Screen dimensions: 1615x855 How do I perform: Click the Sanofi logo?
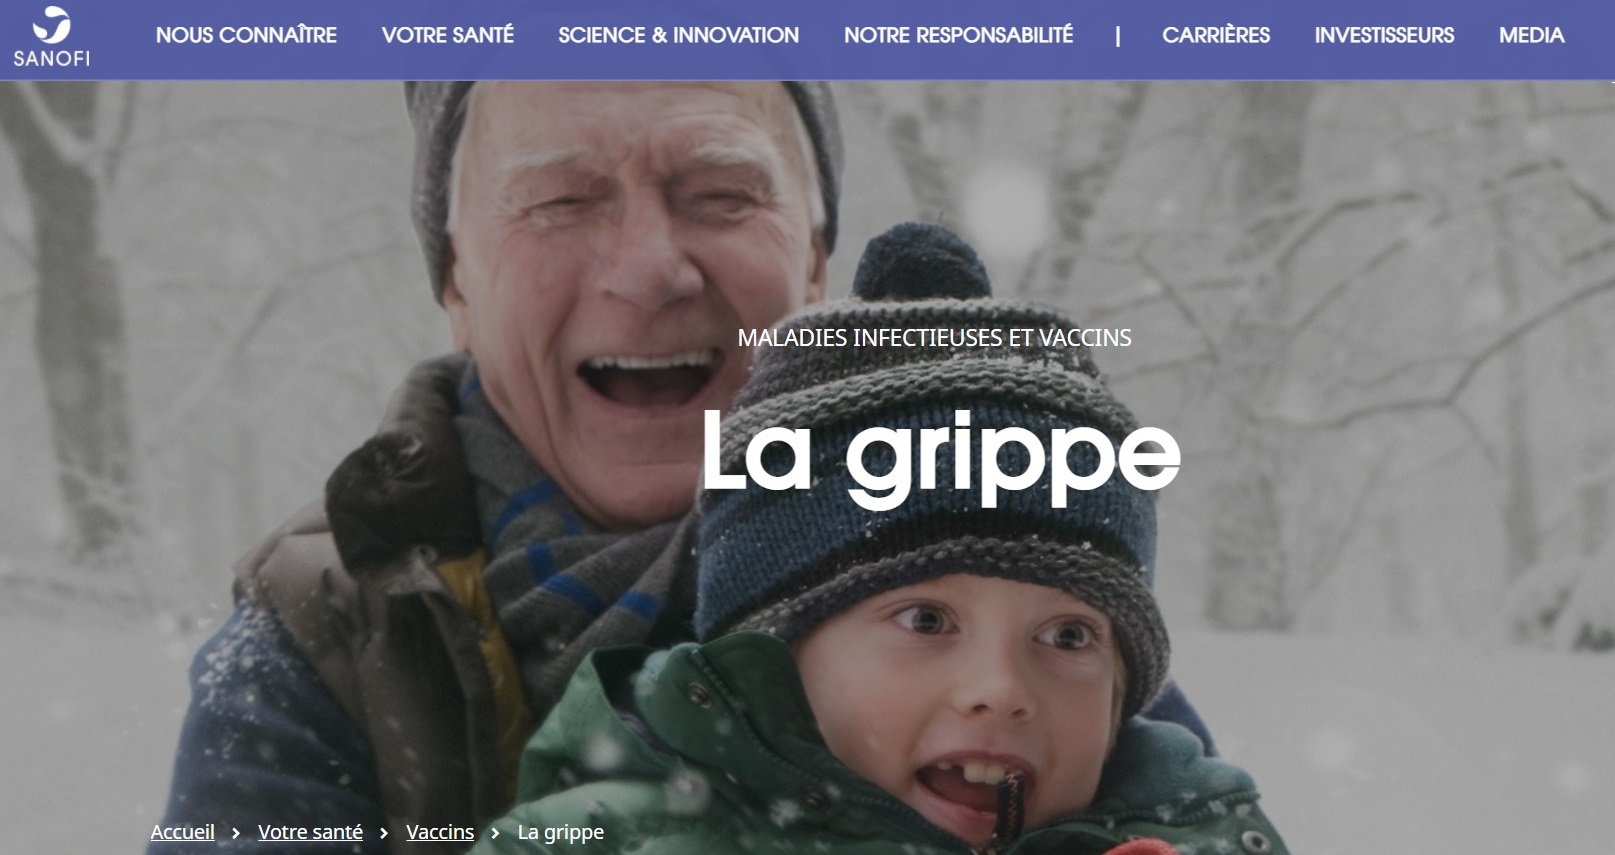[x=52, y=37]
